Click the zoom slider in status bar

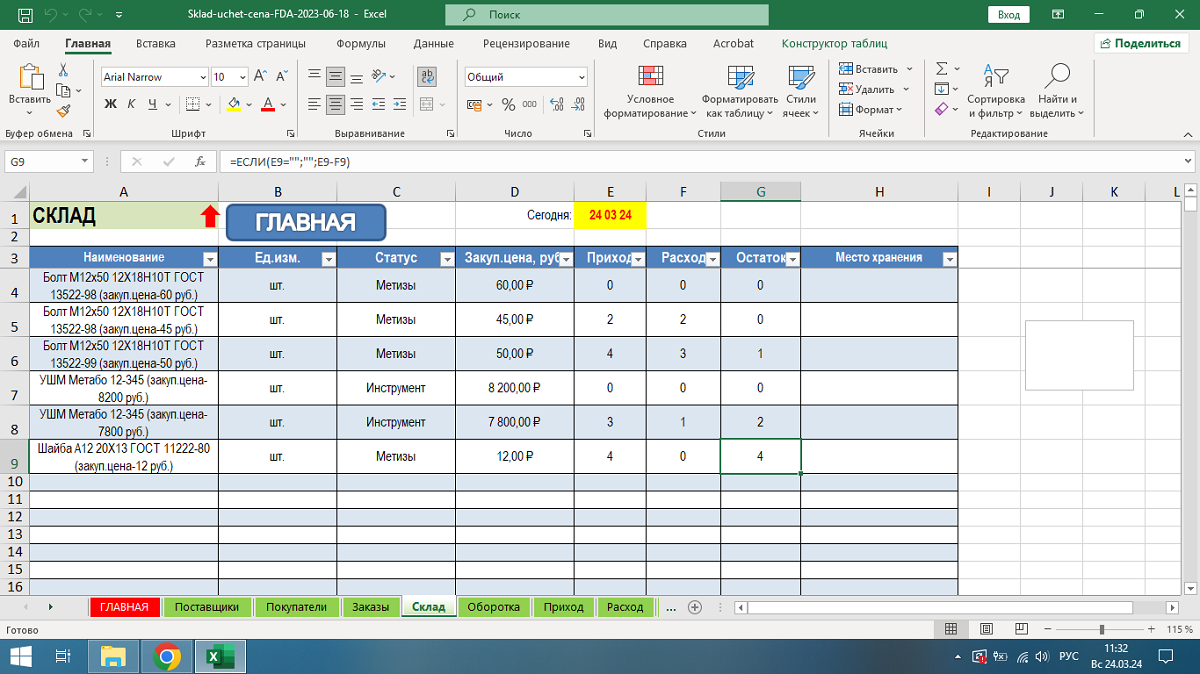point(1102,629)
